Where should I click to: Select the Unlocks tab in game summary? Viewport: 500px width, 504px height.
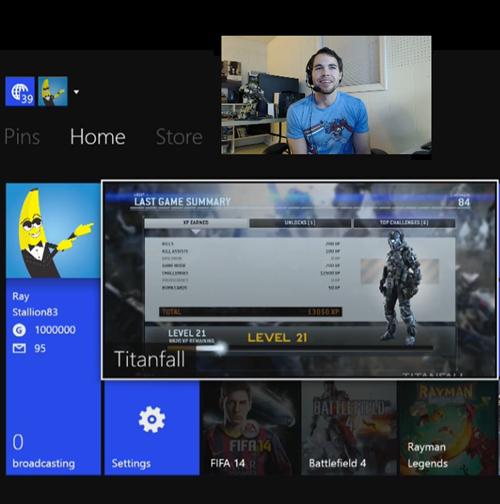(x=300, y=223)
